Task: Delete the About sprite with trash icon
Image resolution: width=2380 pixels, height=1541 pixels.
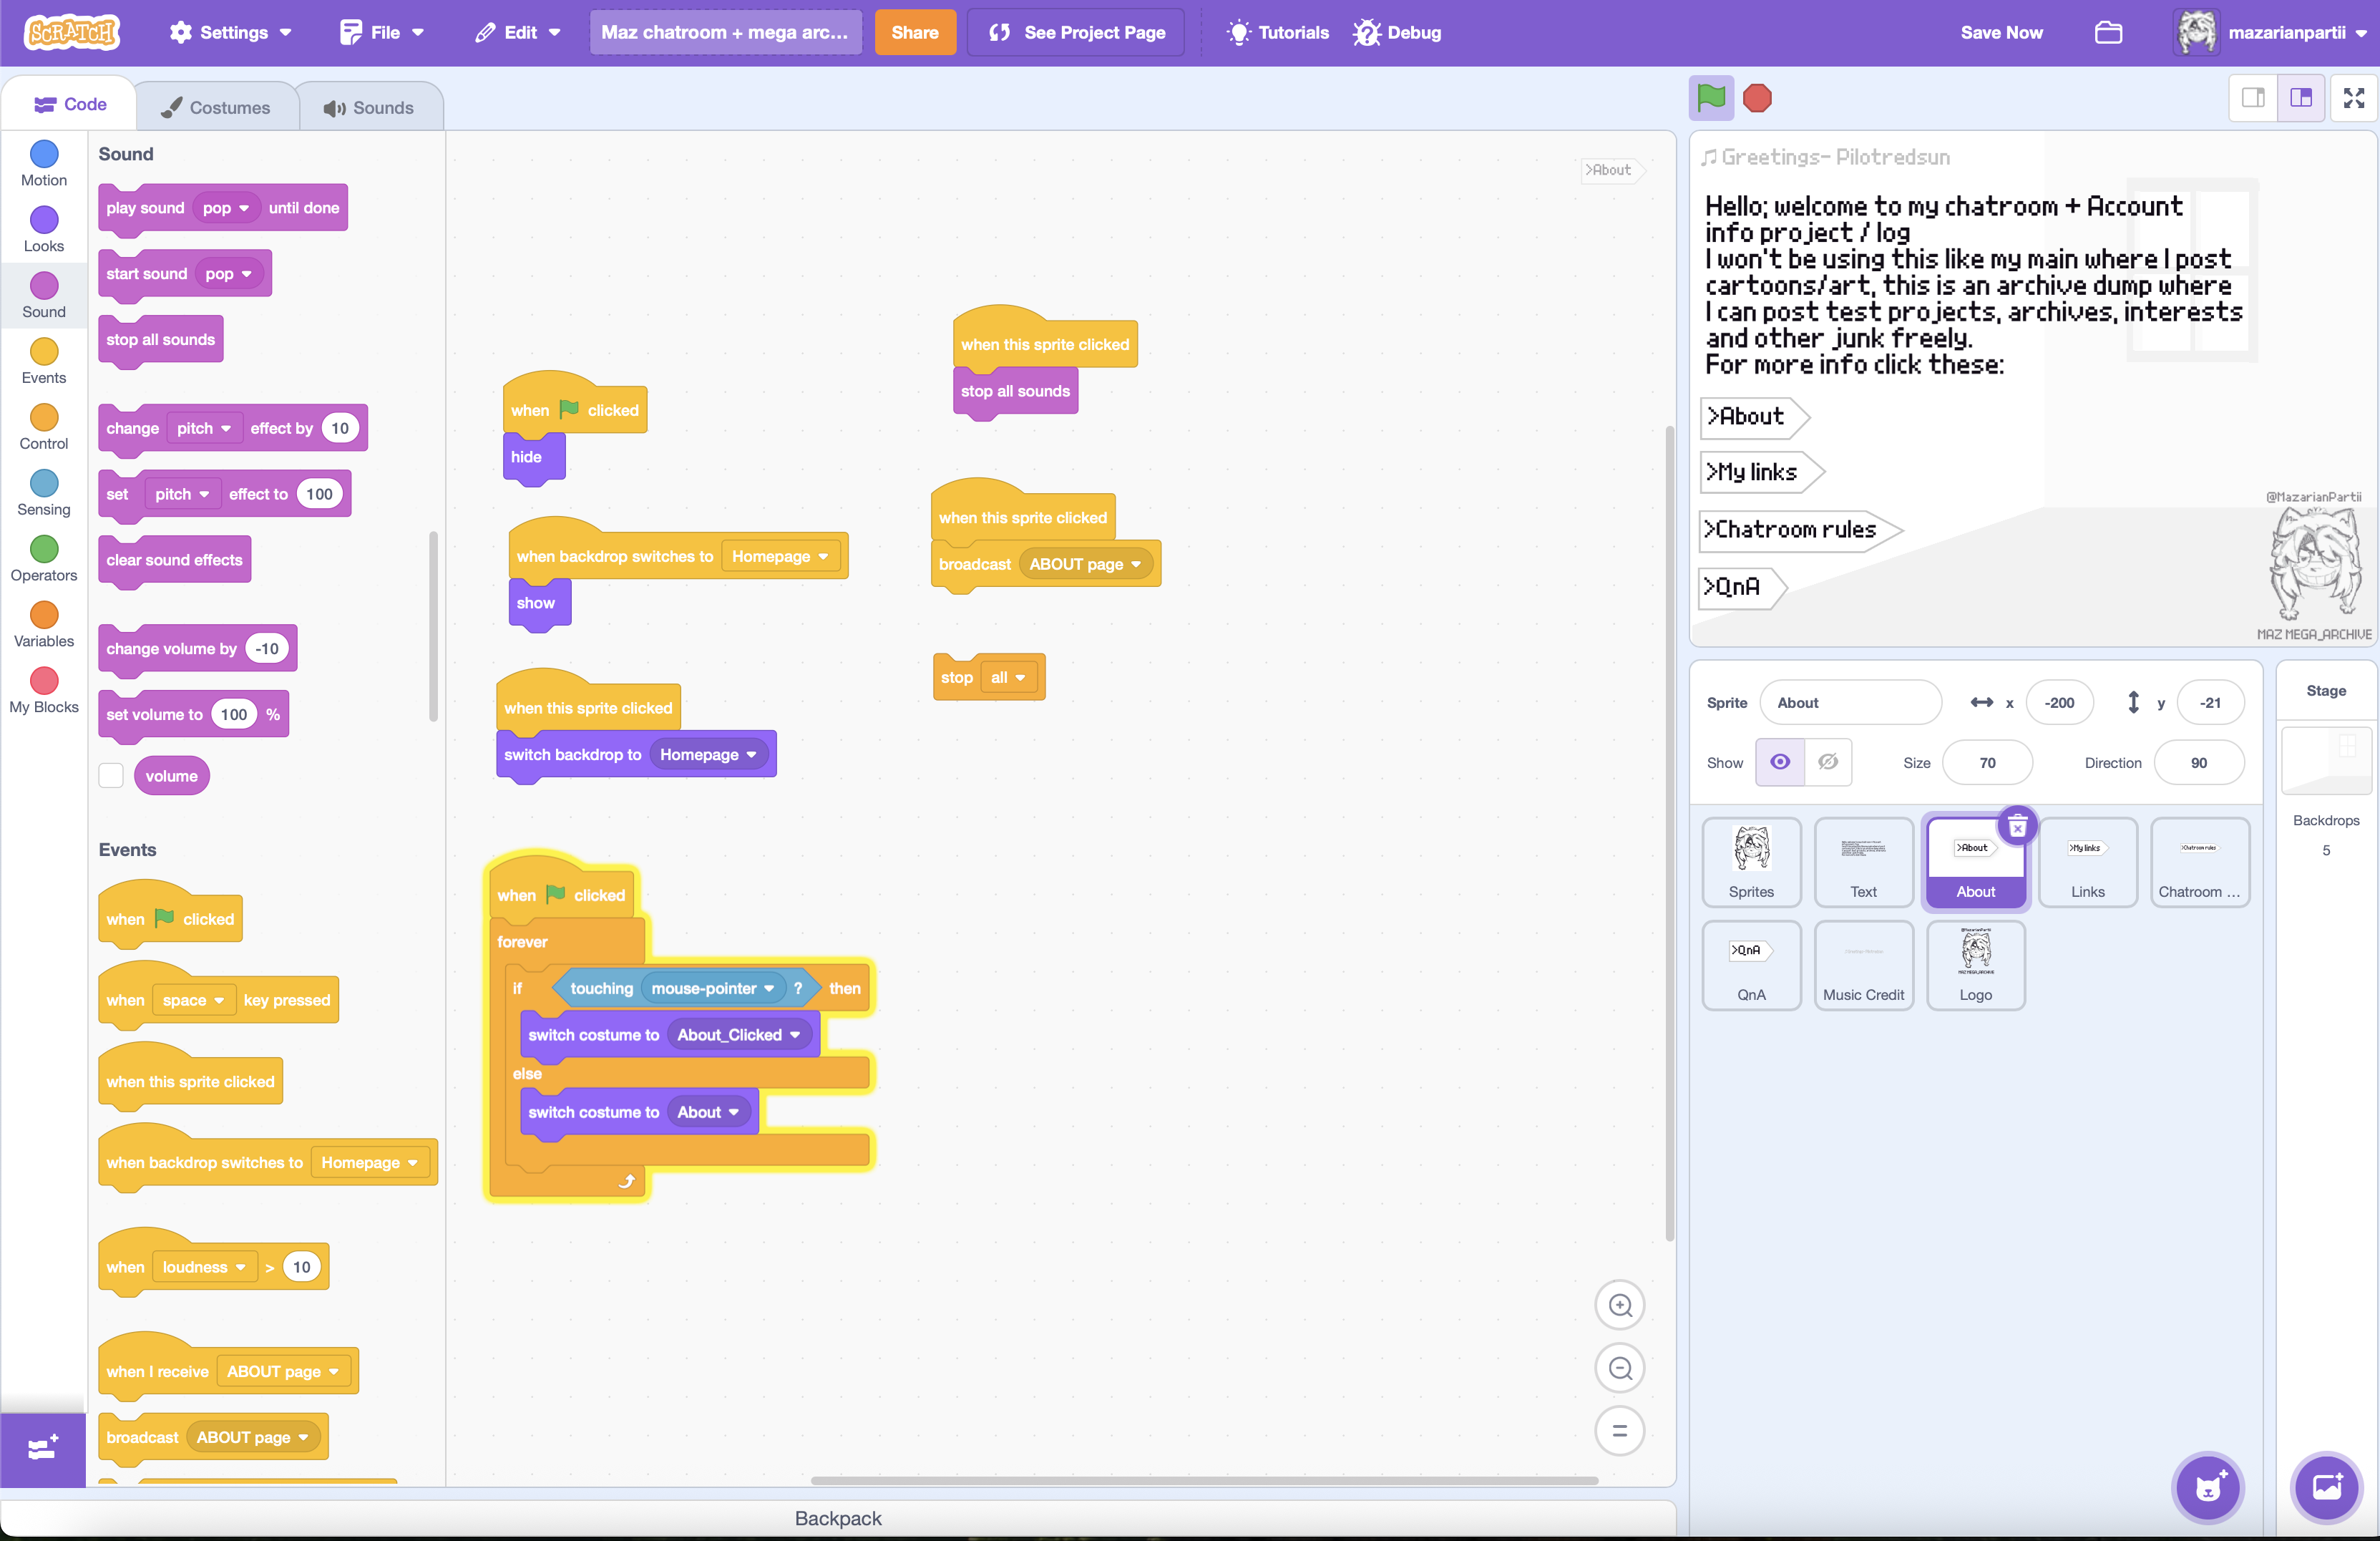Action: click(2017, 826)
